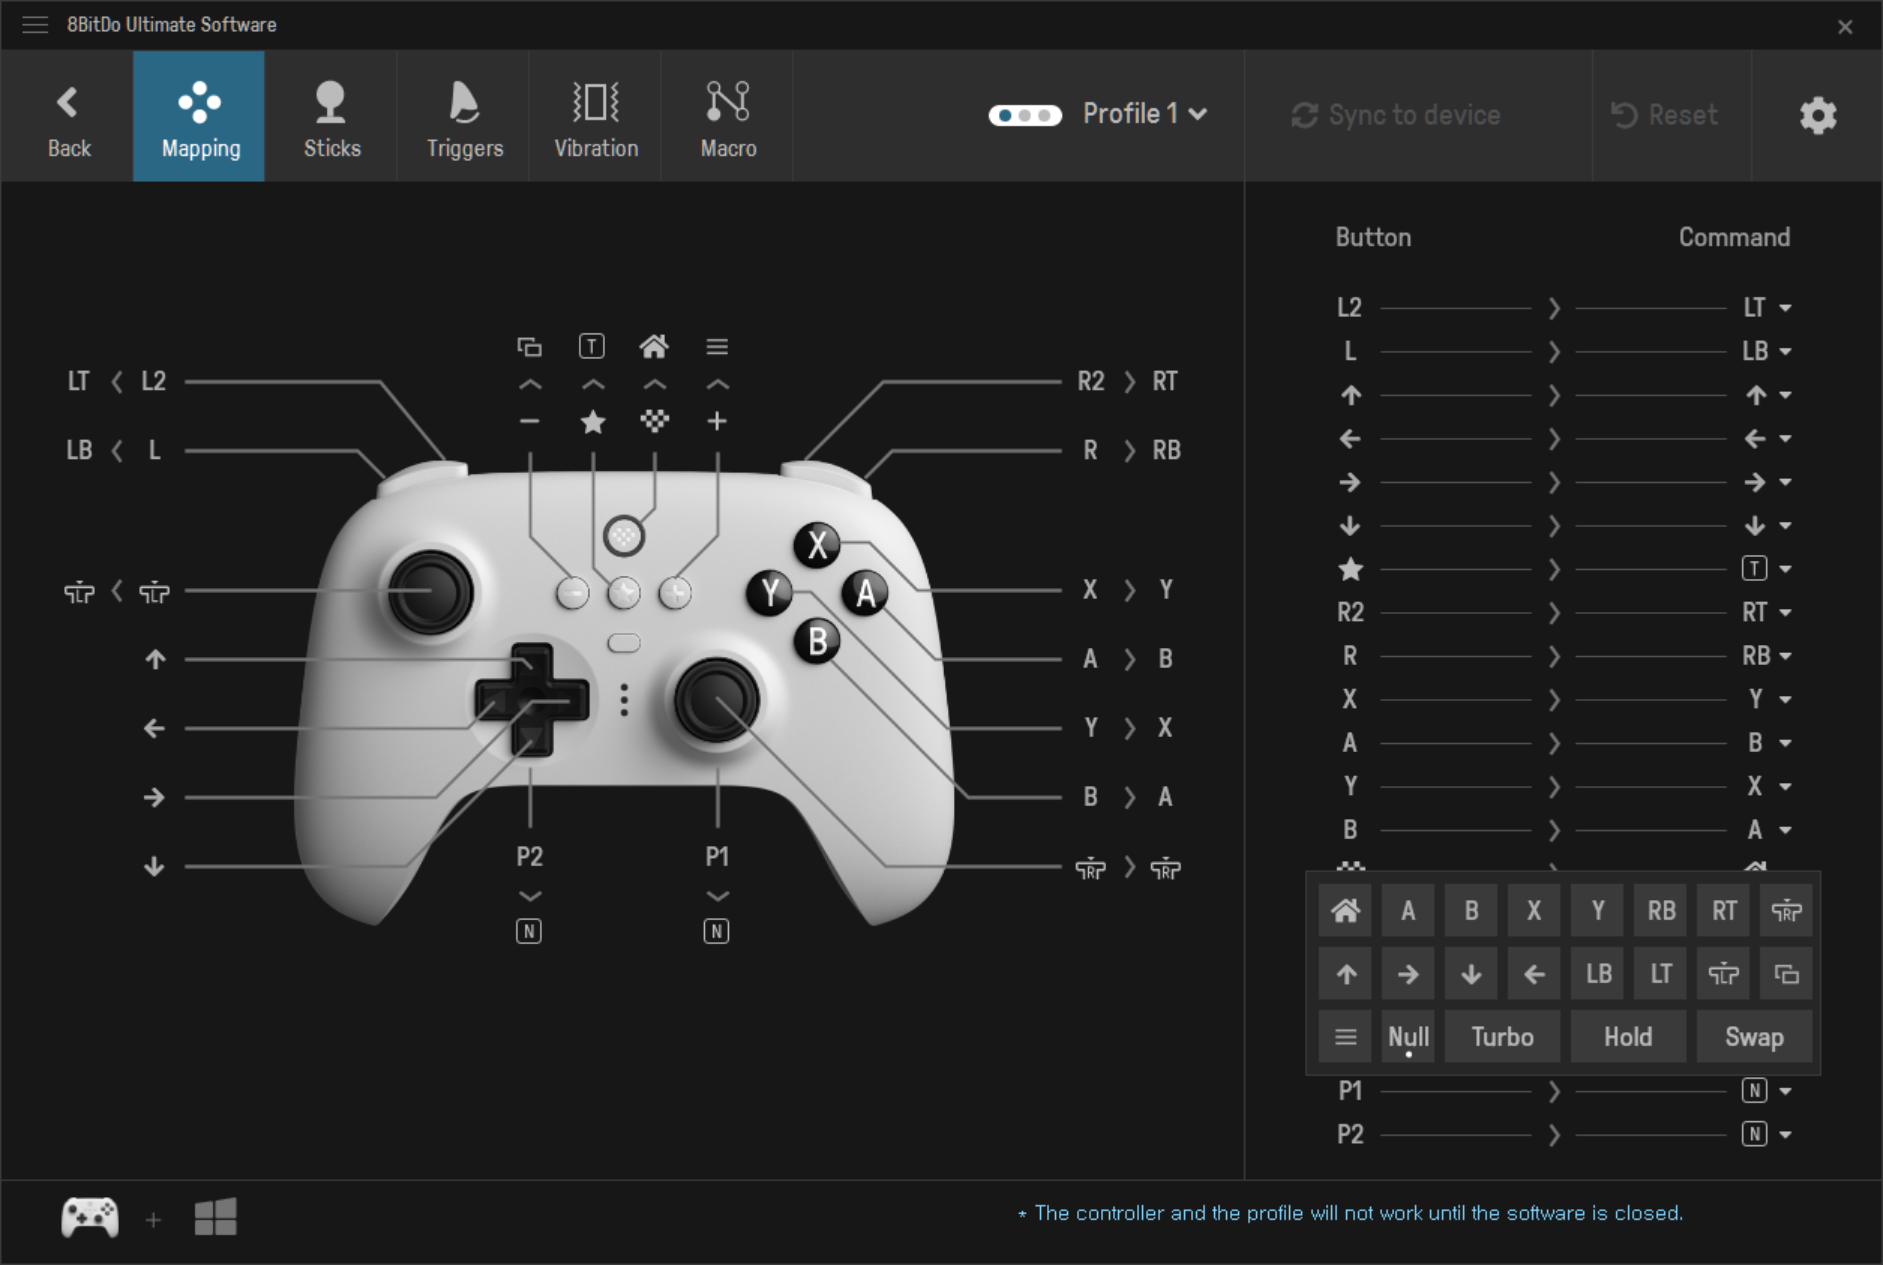This screenshot has height=1265, width=1883.
Task: Click the controller icon in bottom bar
Action: point(90,1218)
